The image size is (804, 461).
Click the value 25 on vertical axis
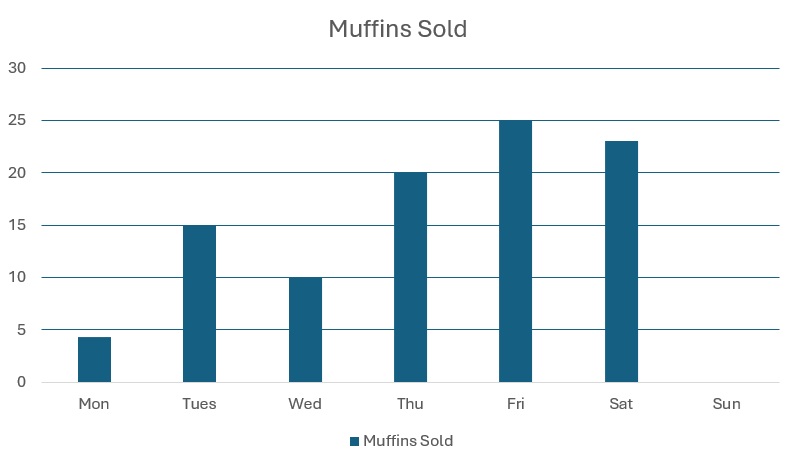click(x=18, y=120)
